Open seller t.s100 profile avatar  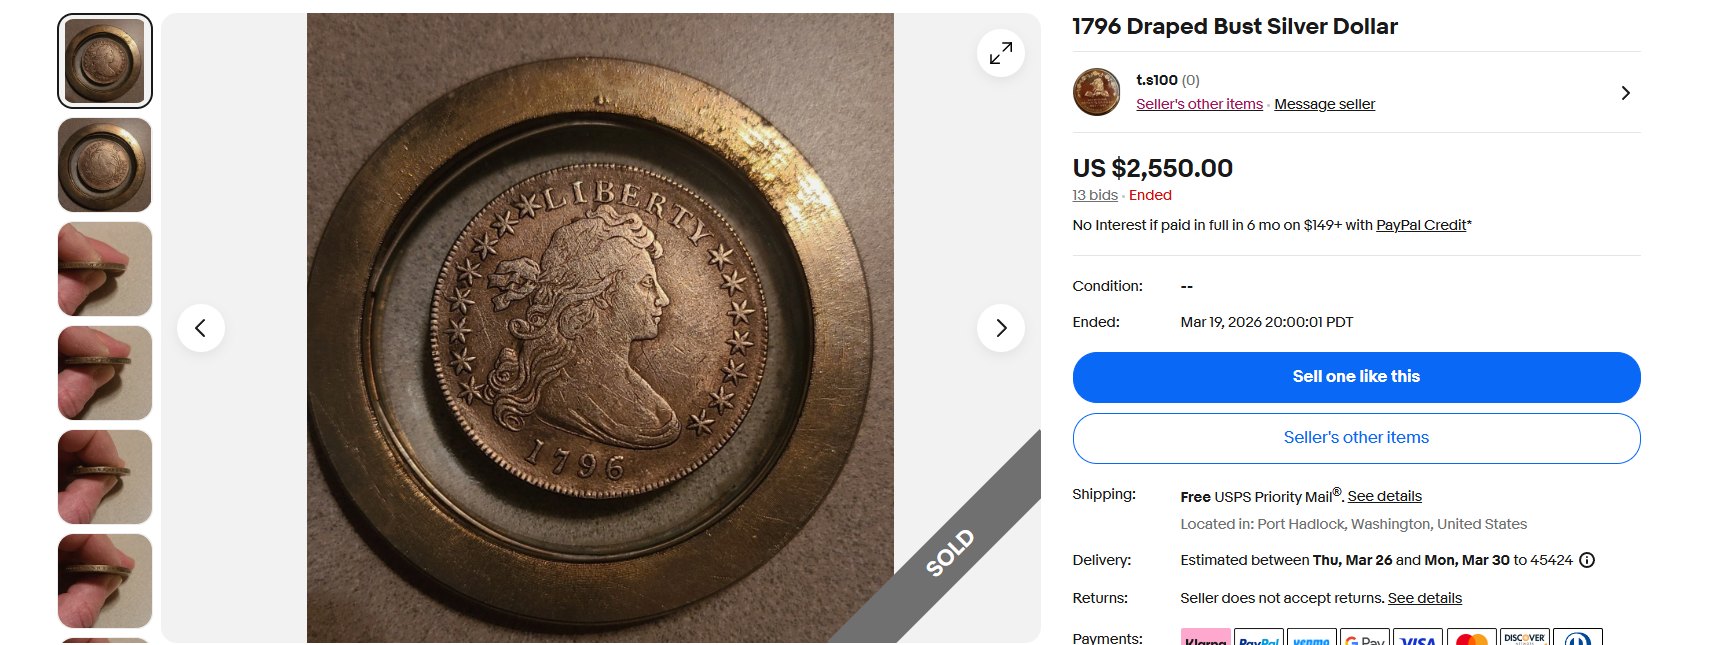click(x=1096, y=92)
